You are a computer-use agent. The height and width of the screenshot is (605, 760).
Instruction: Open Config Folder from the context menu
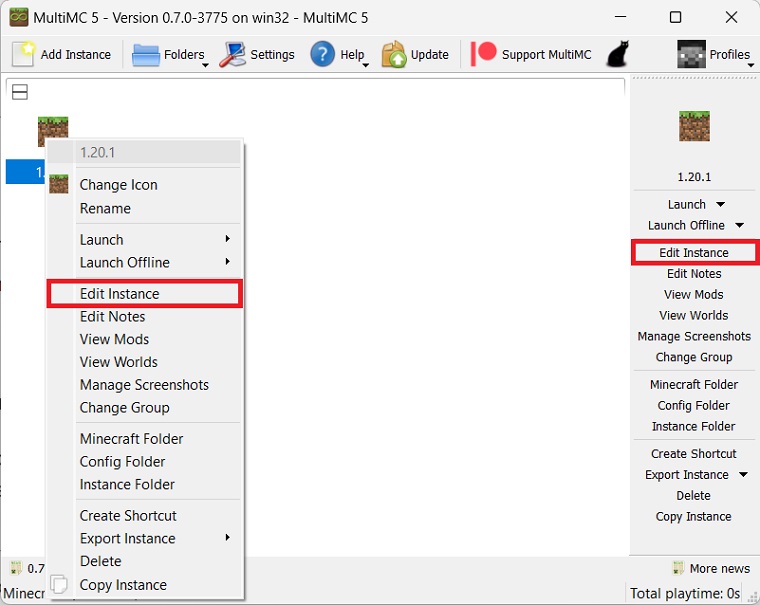(144, 462)
